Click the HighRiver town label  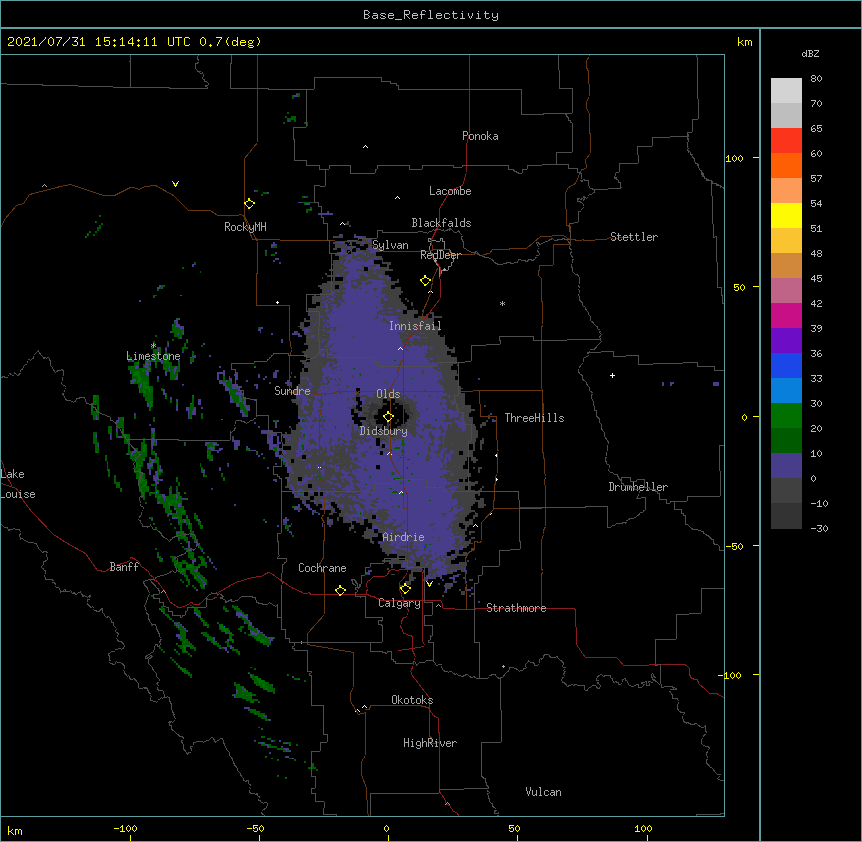click(430, 743)
